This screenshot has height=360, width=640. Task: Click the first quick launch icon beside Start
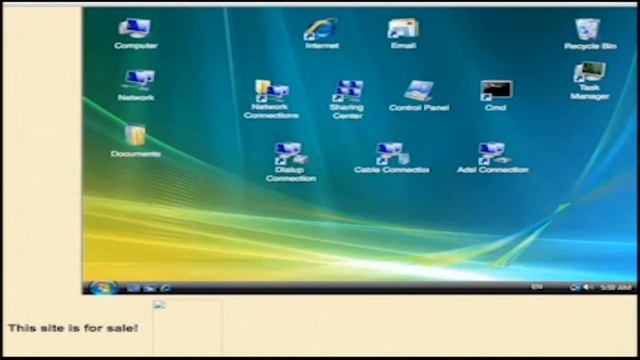coord(133,288)
